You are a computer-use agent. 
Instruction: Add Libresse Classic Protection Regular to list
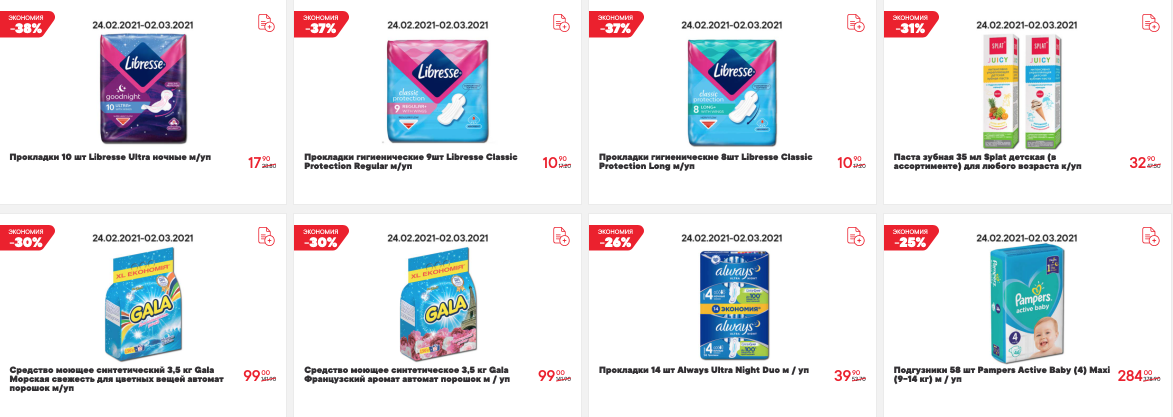click(x=561, y=23)
